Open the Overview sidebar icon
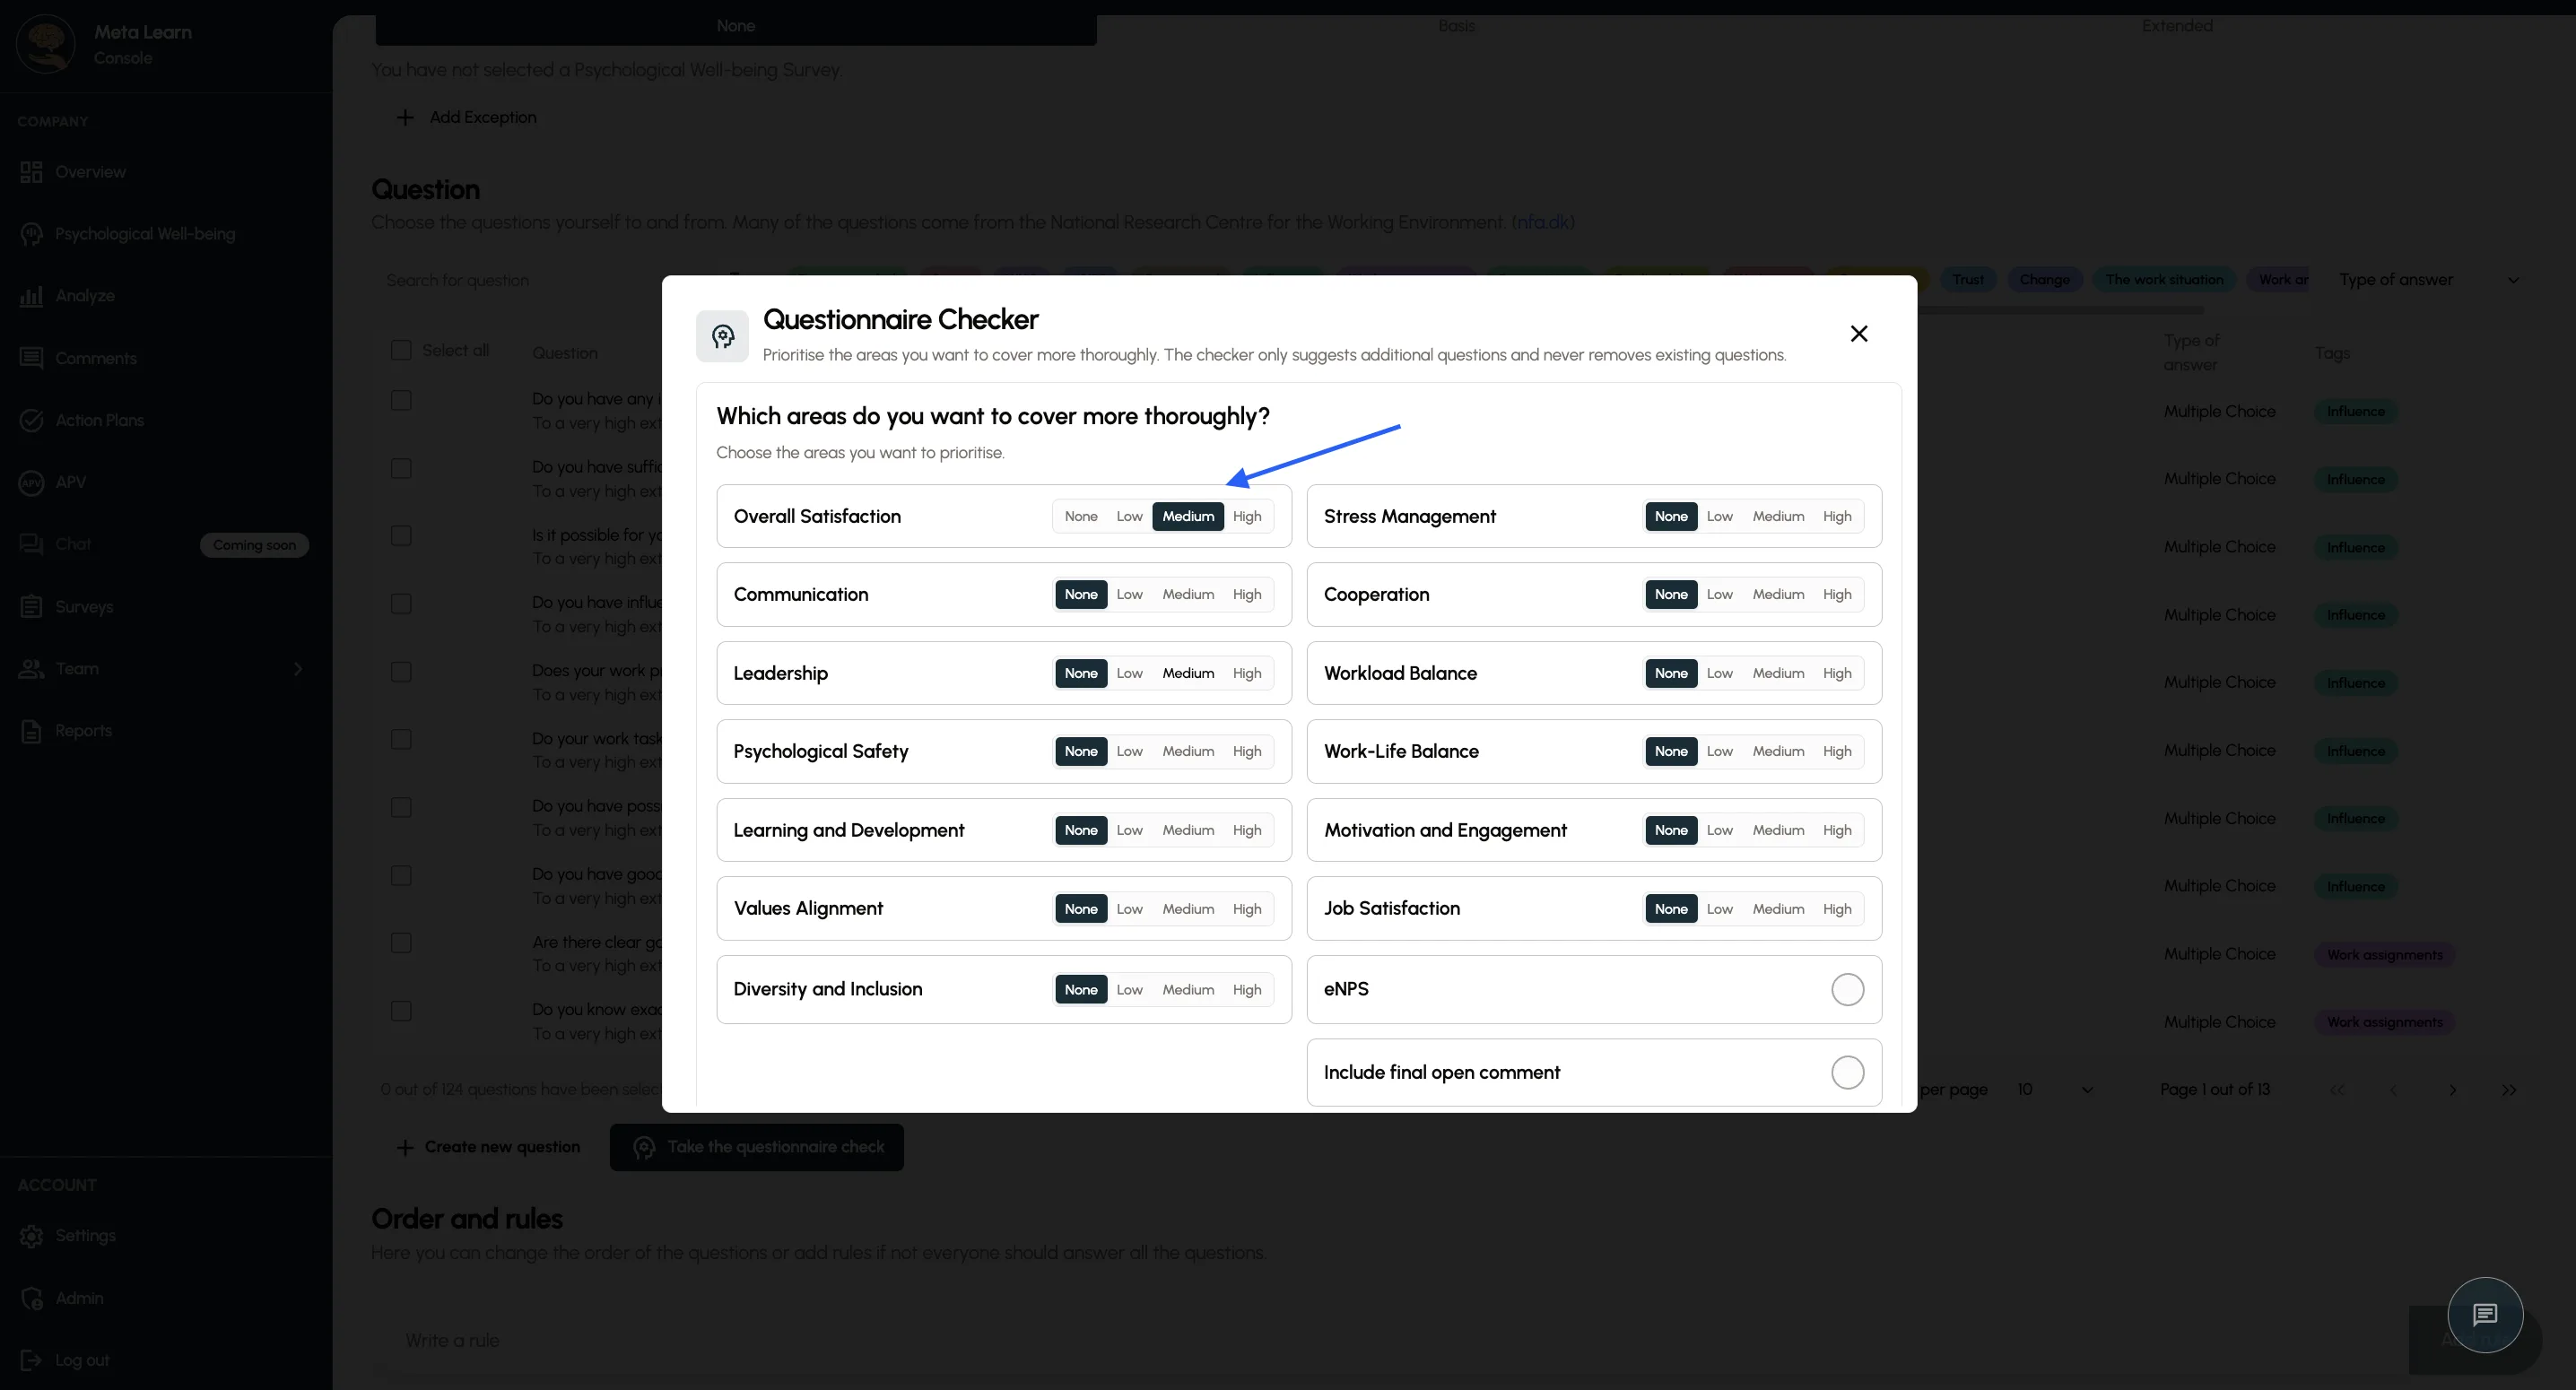Screen dimensions: 2576x1390 coord(31,172)
